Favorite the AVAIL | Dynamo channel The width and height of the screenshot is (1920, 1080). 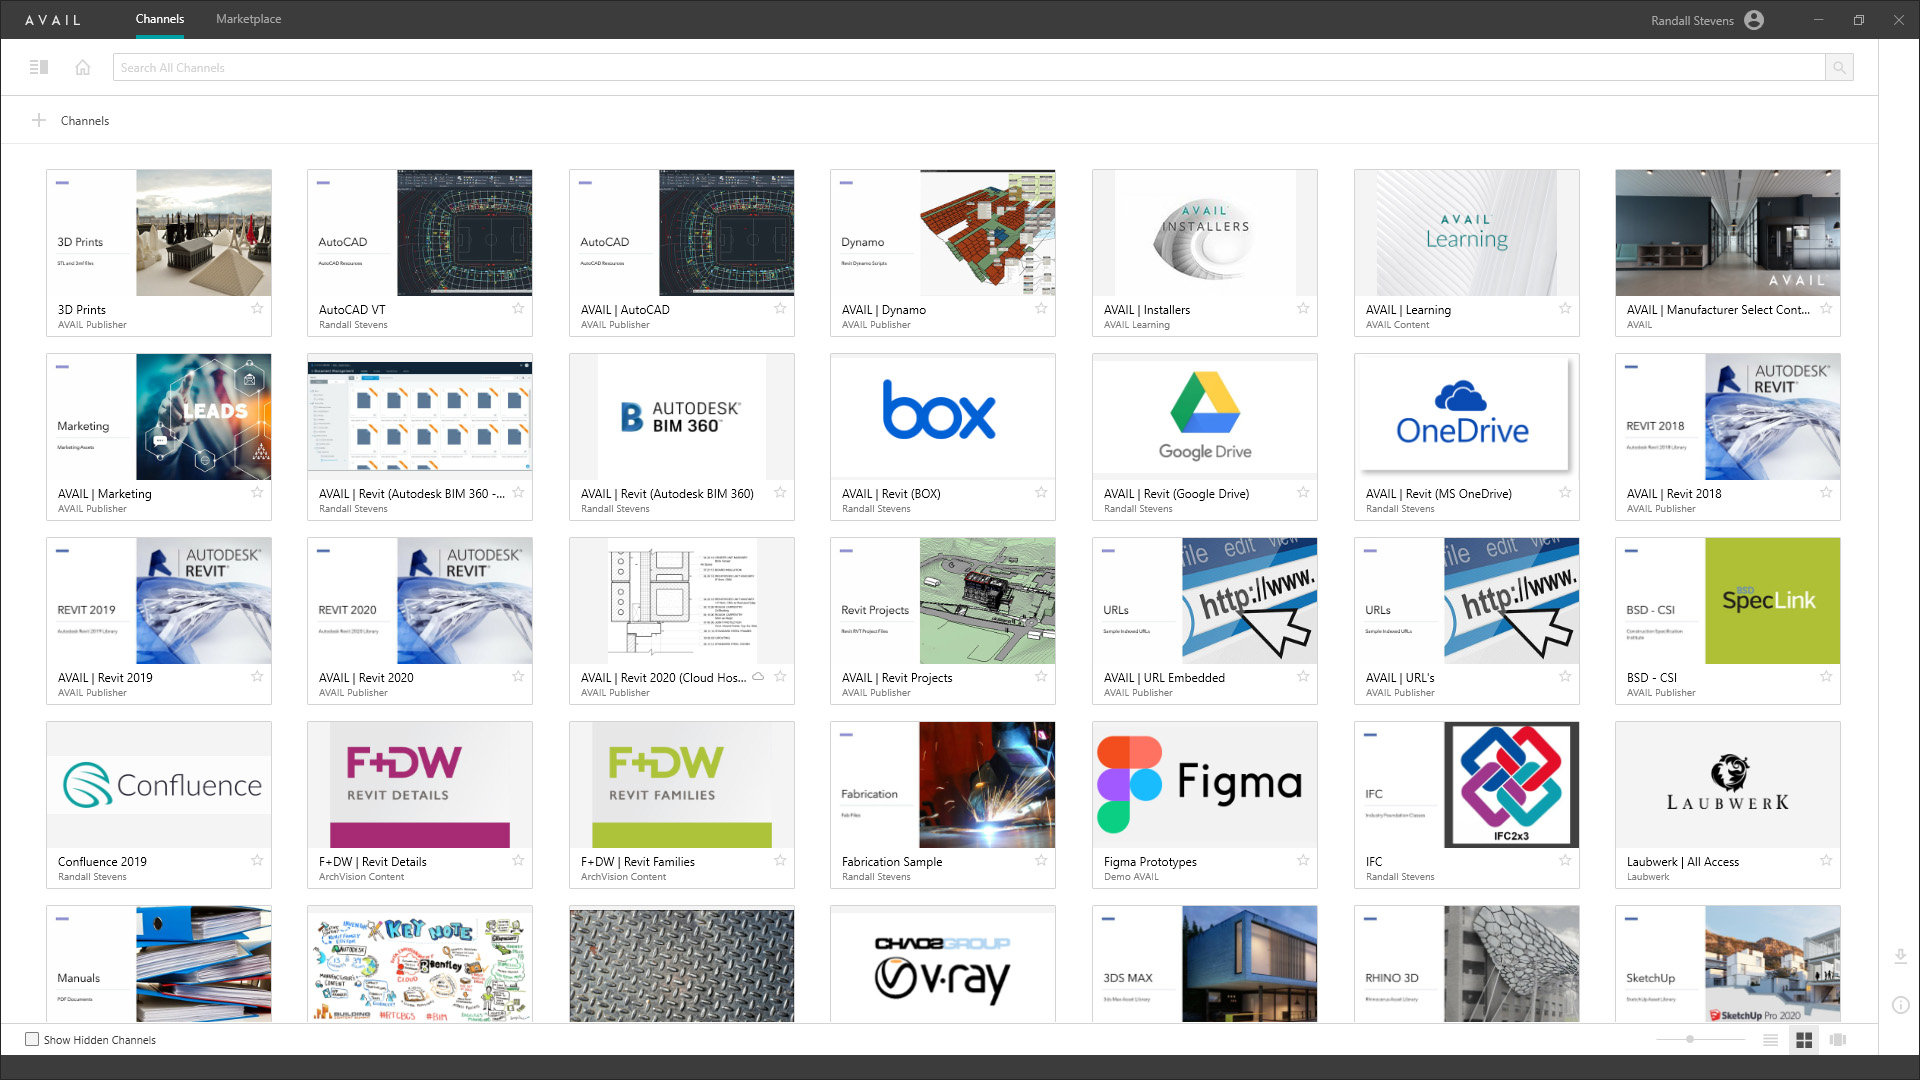1041,309
